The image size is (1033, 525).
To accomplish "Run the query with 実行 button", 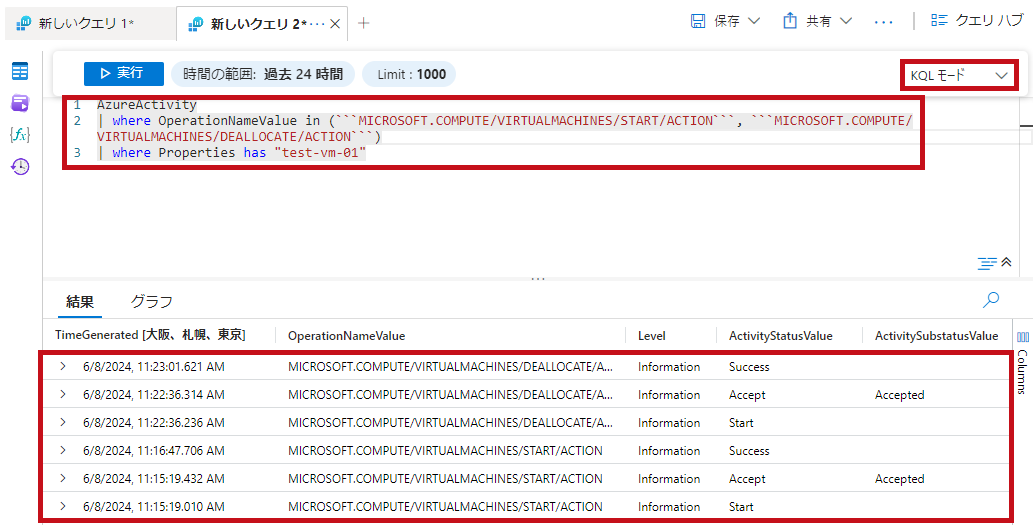I will (x=123, y=74).
